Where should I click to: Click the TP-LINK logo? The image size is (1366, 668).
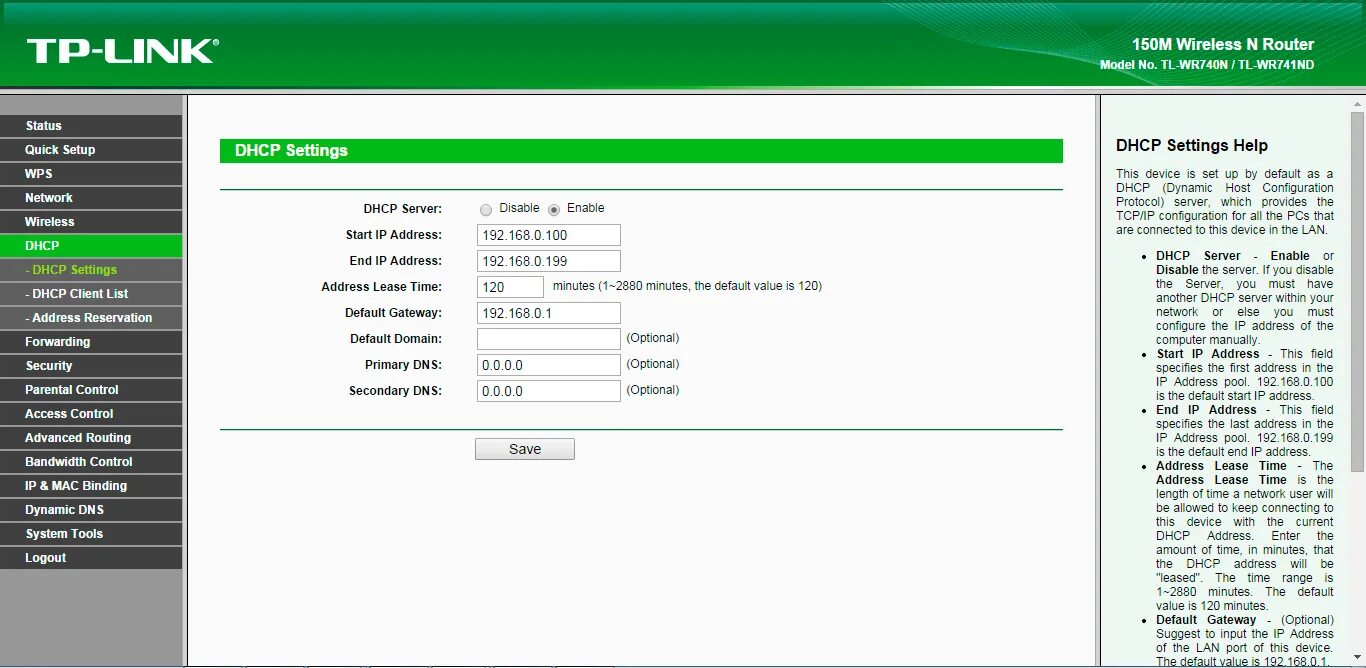[123, 52]
